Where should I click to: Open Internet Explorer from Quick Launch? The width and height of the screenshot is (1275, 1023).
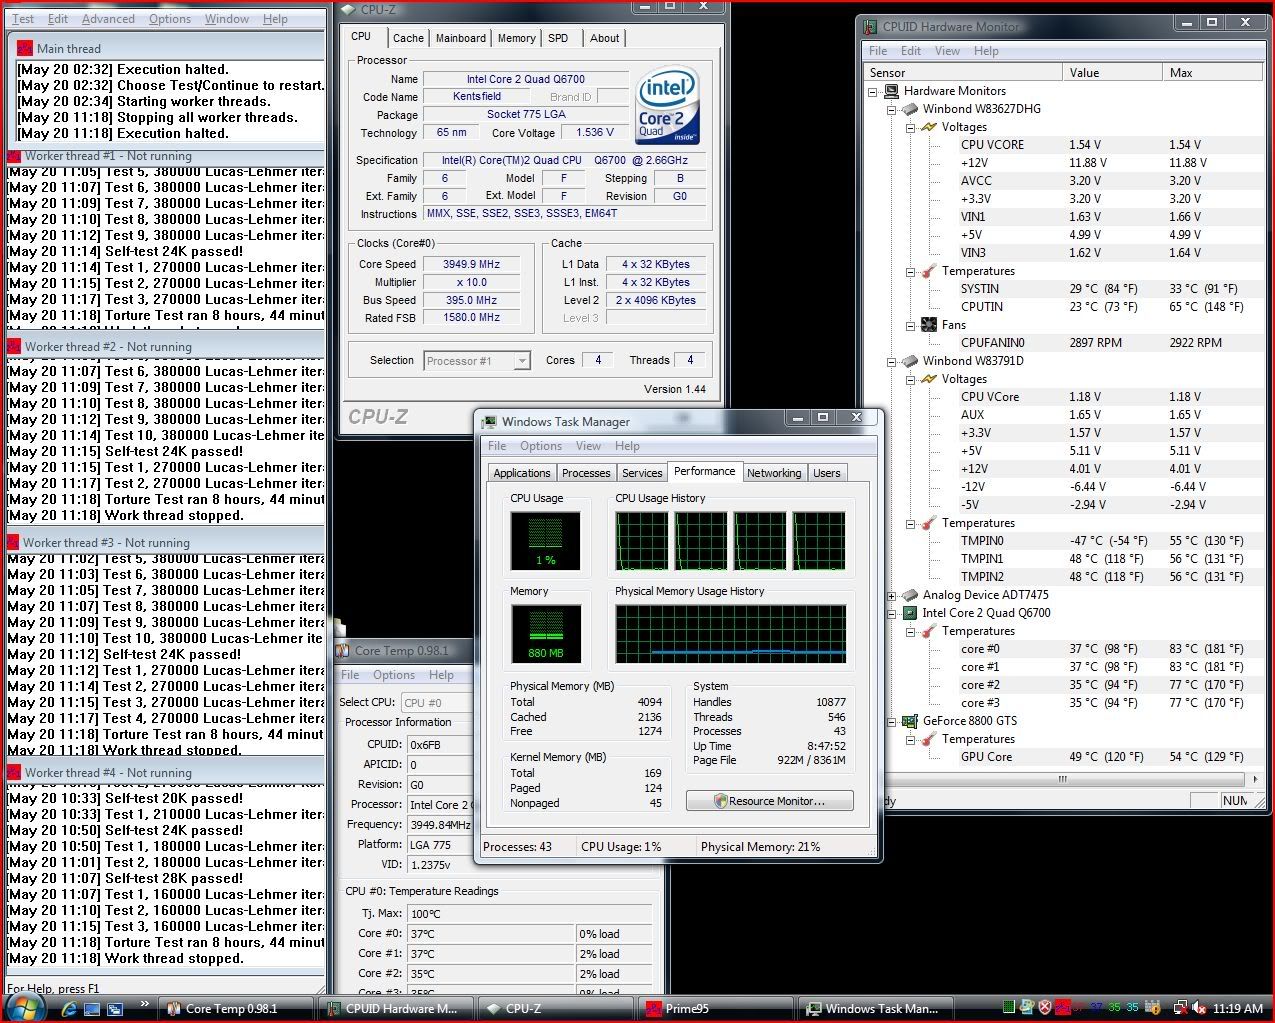[x=71, y=1009]
